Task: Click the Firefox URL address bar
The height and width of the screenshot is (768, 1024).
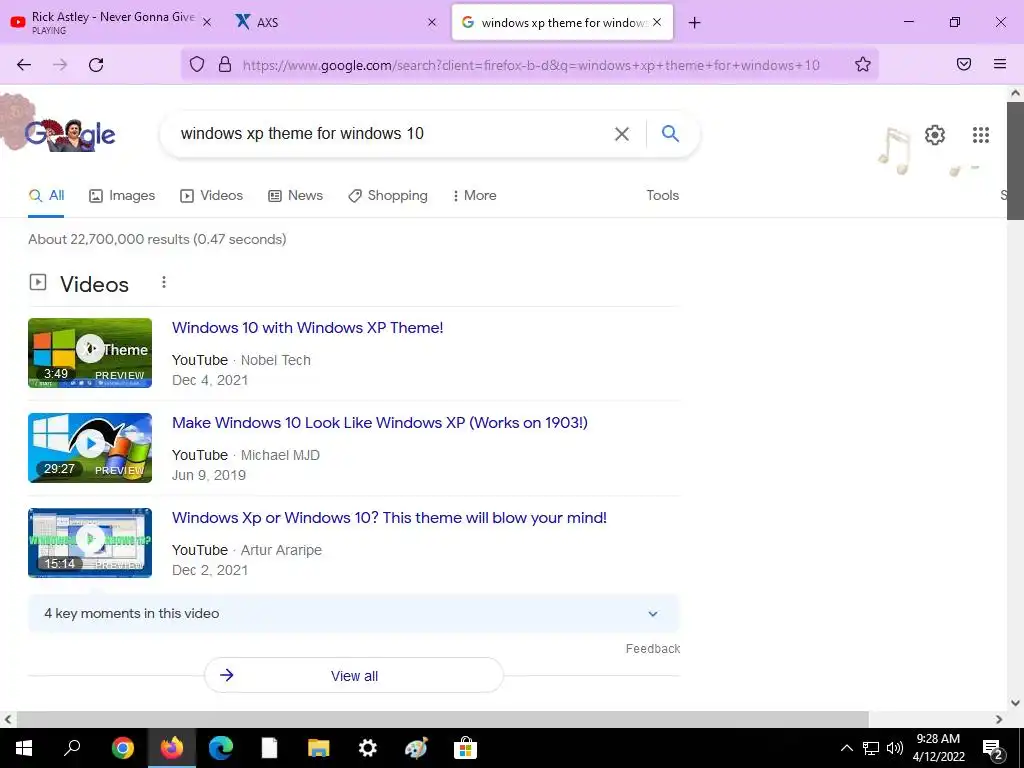Action: coord(530,65)
